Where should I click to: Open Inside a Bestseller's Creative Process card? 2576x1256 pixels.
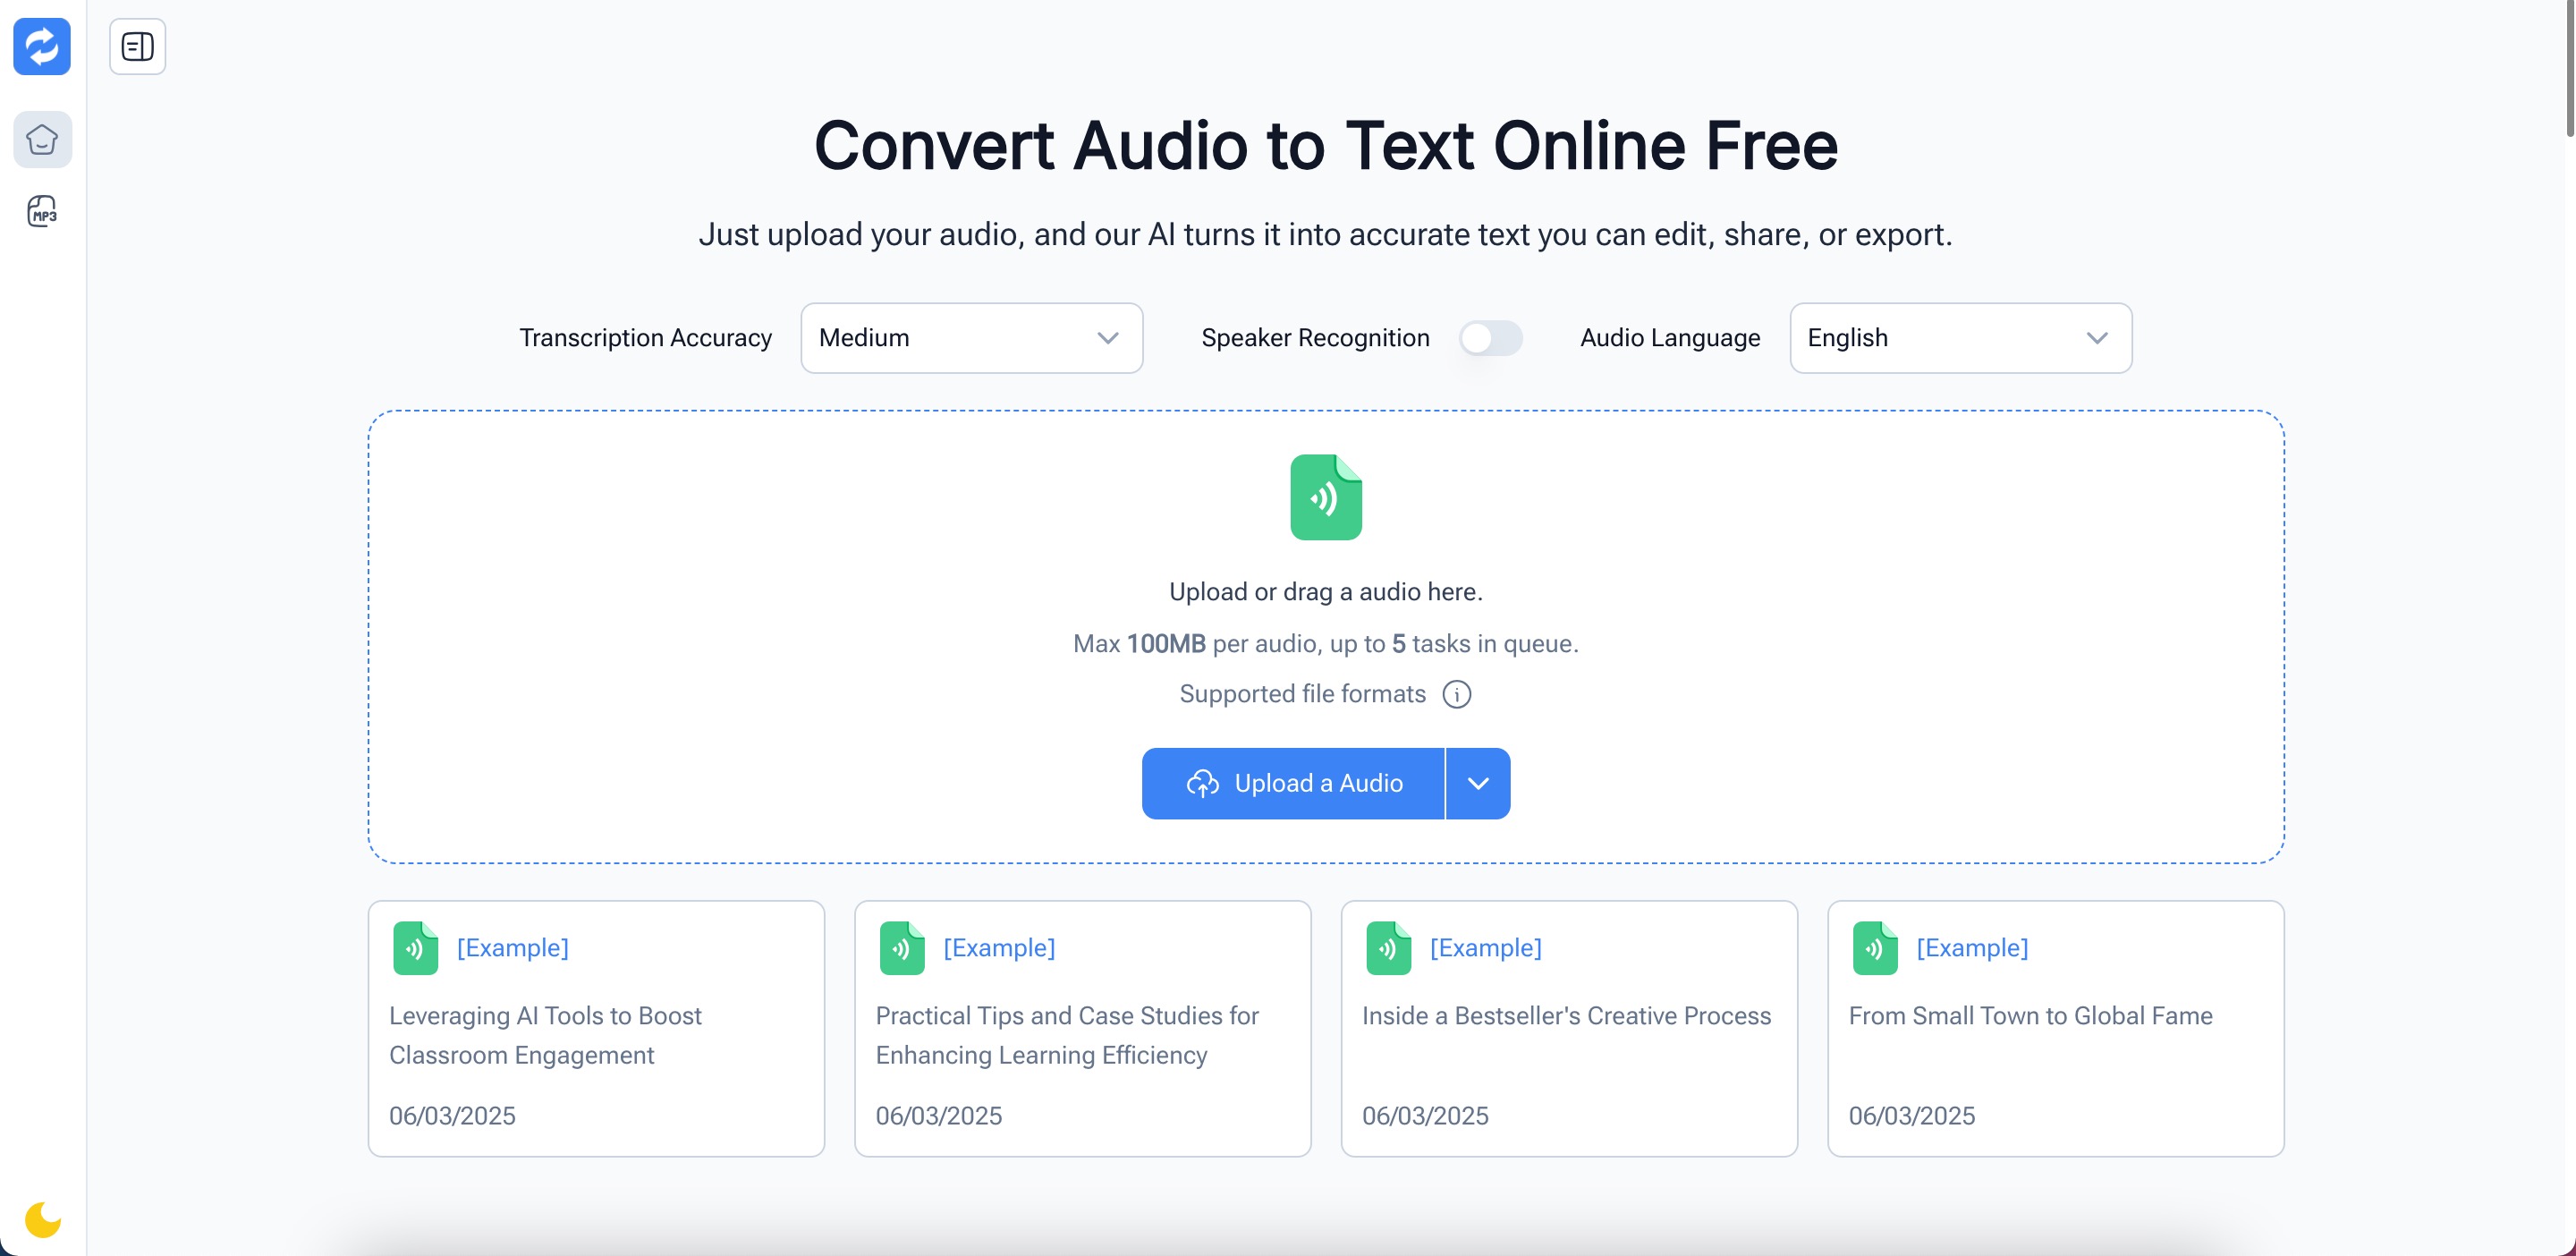[1566, 1015]
